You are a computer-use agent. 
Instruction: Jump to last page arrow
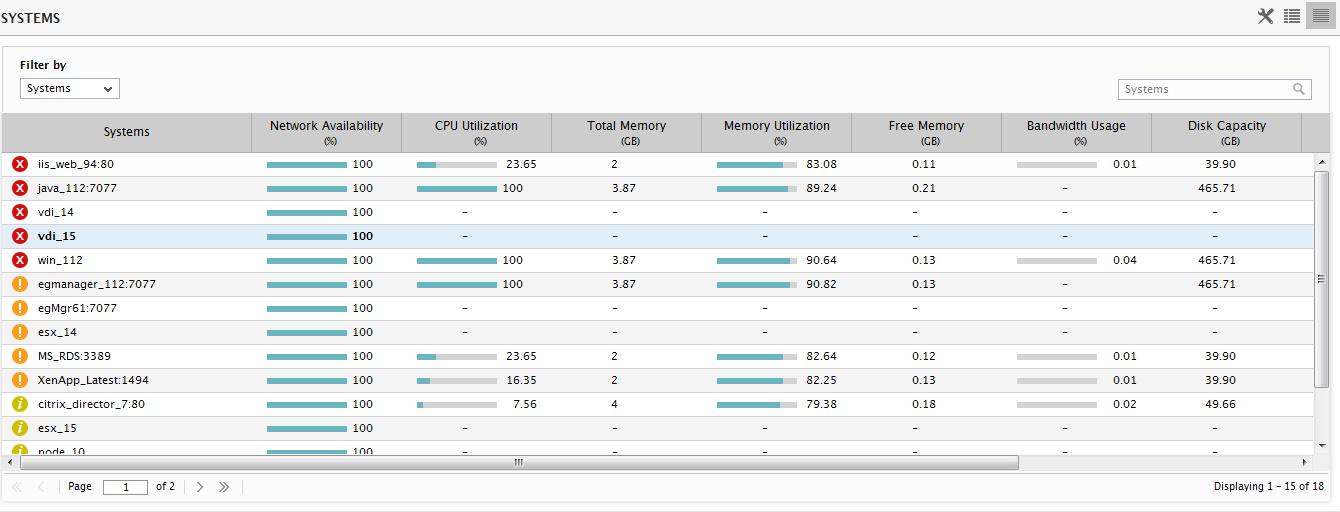click(x=224, y=487)
